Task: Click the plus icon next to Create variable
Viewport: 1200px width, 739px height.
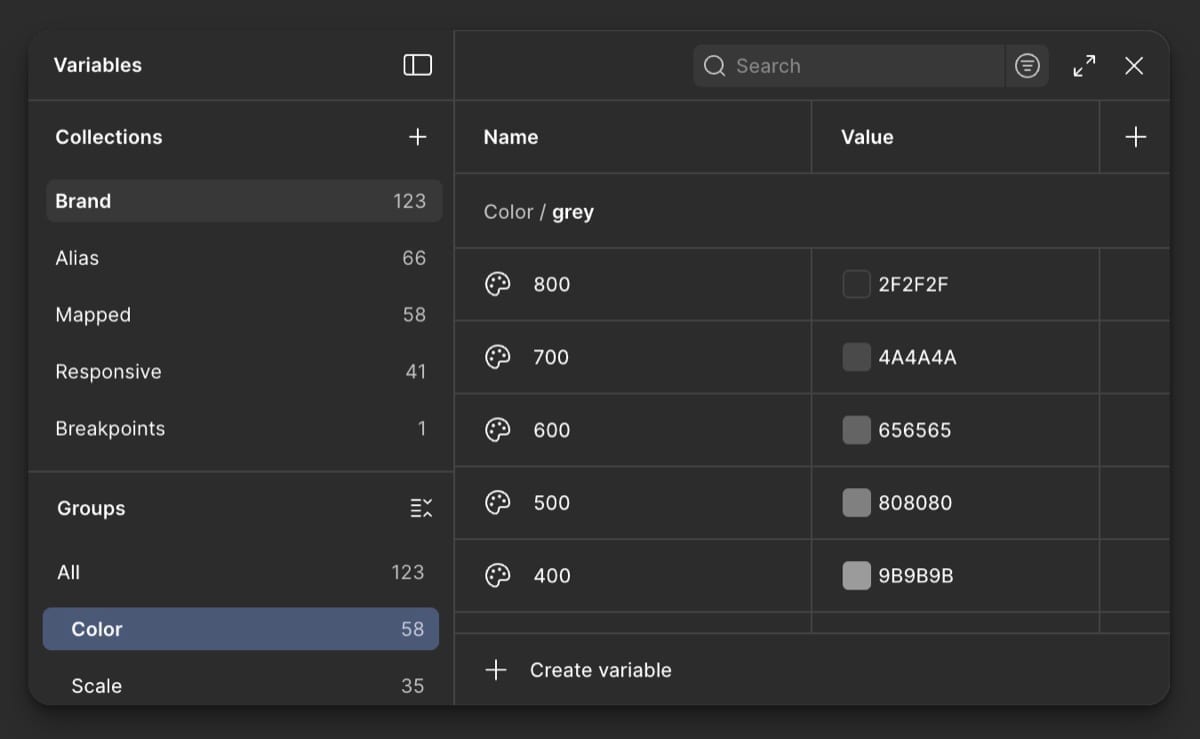Action: click(x=496, y=670)
